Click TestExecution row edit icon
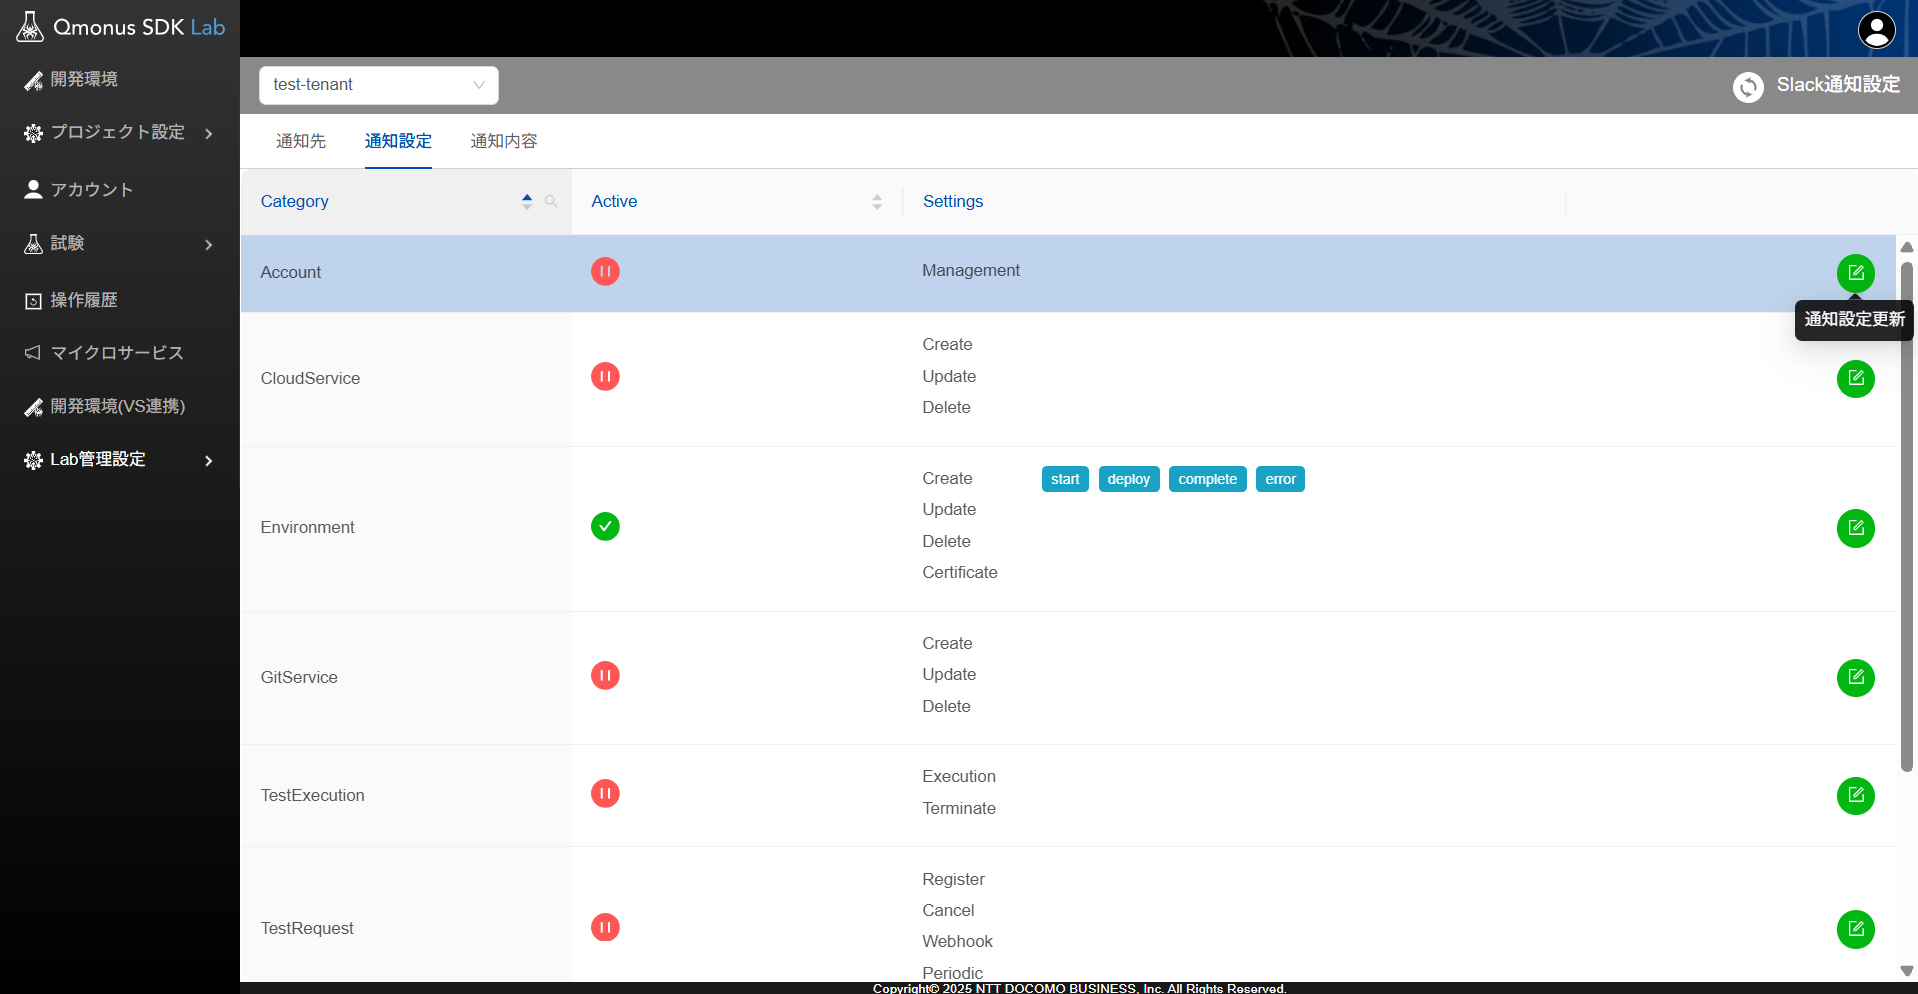Viewport: 1918px width, 994px height. (1855, 796)
